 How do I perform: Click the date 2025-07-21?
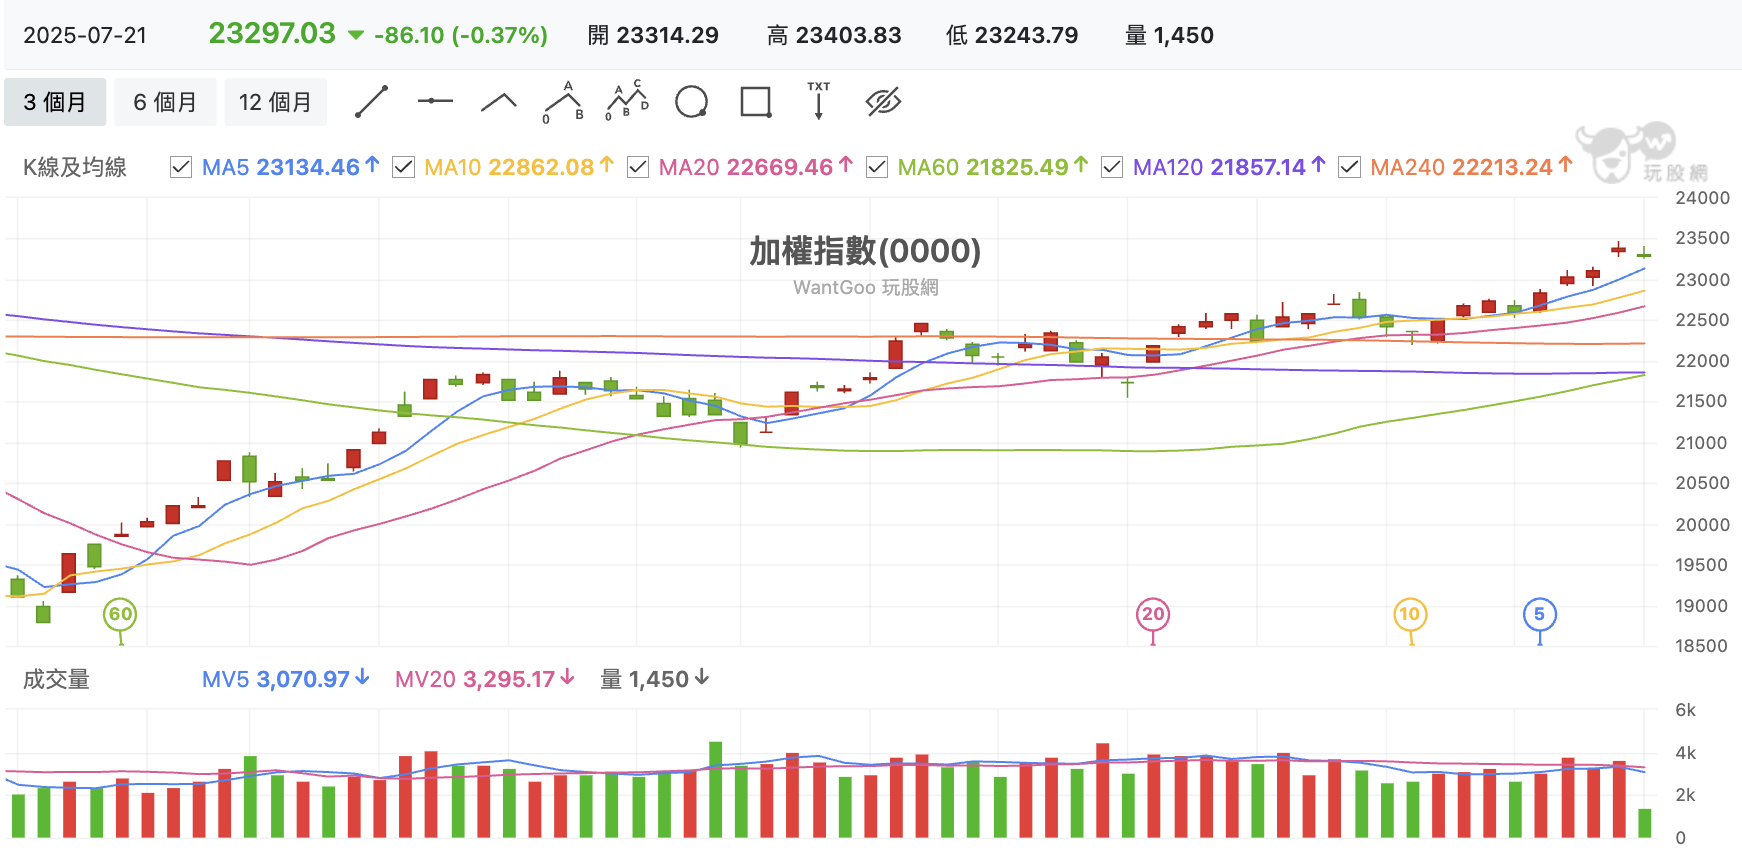point(85,36)
